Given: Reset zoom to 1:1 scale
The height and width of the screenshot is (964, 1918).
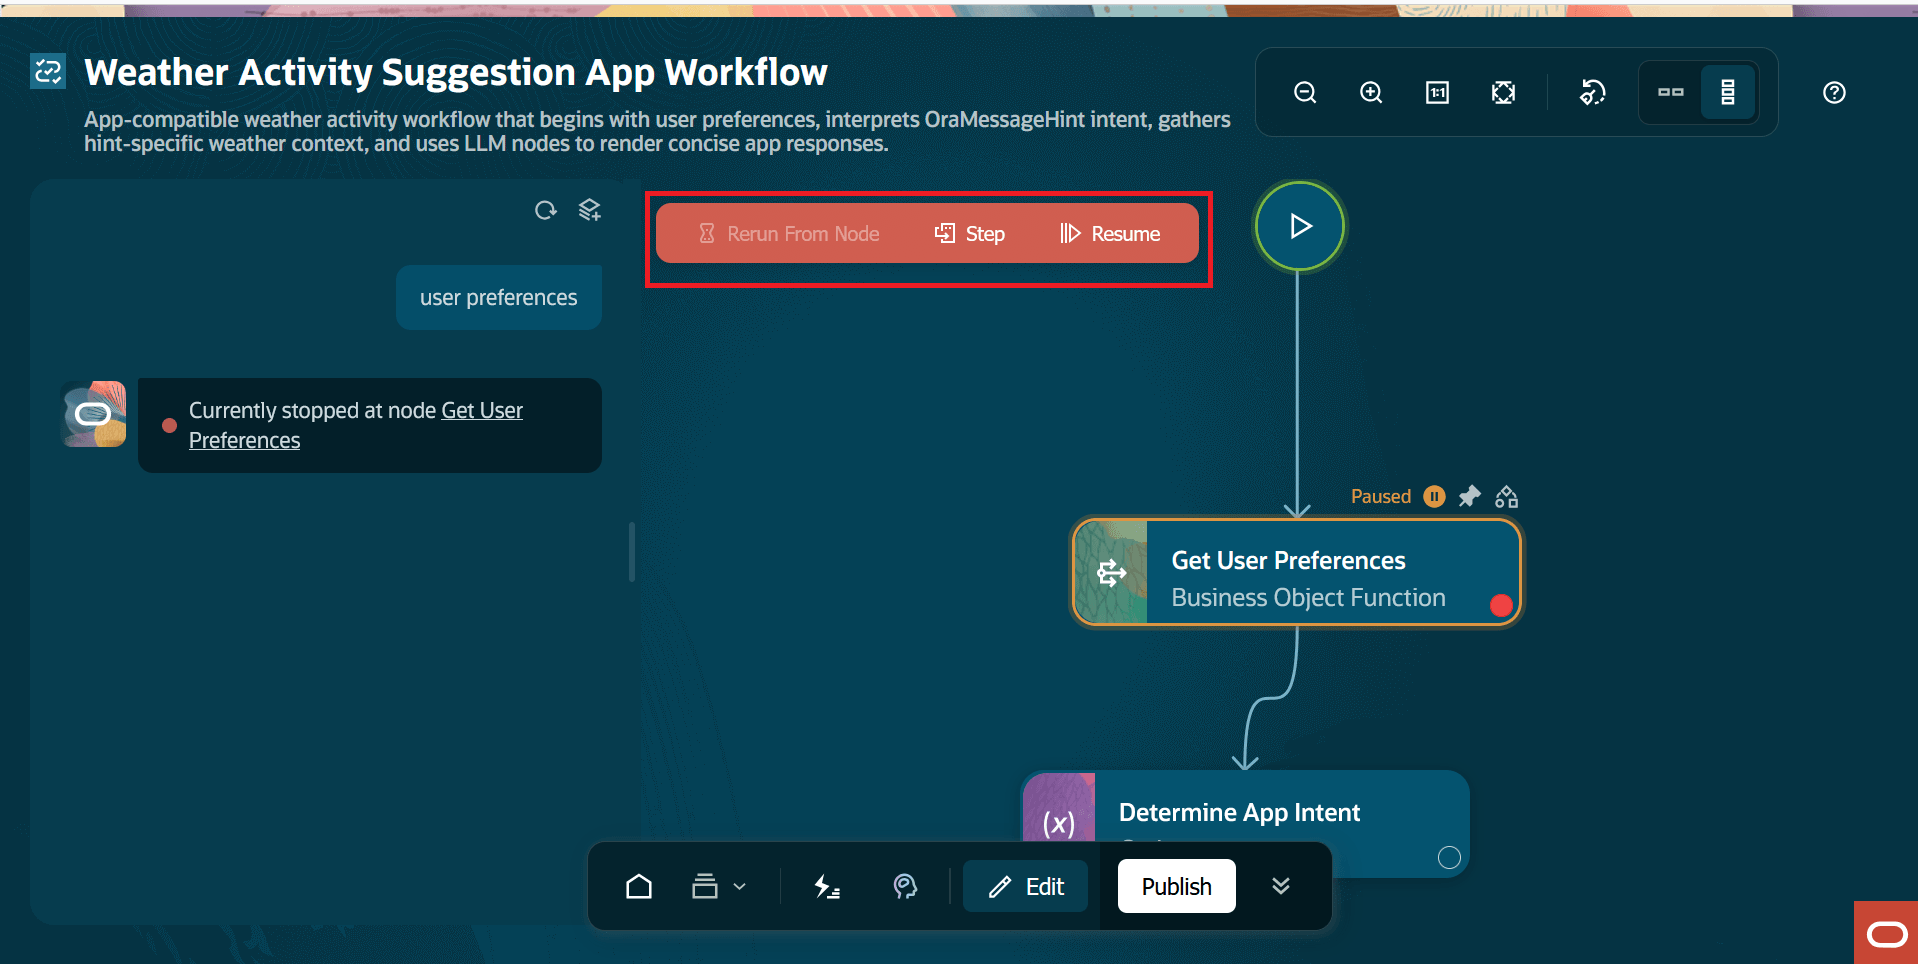Looking at the screenshot, I should point(1437,93).
